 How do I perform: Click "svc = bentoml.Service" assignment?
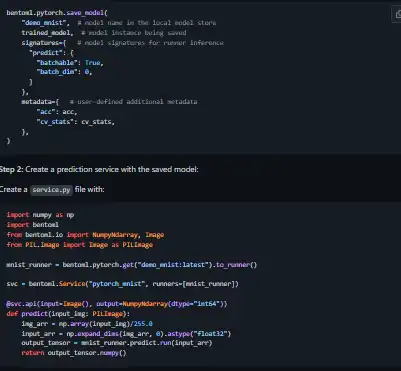(45, 284)
